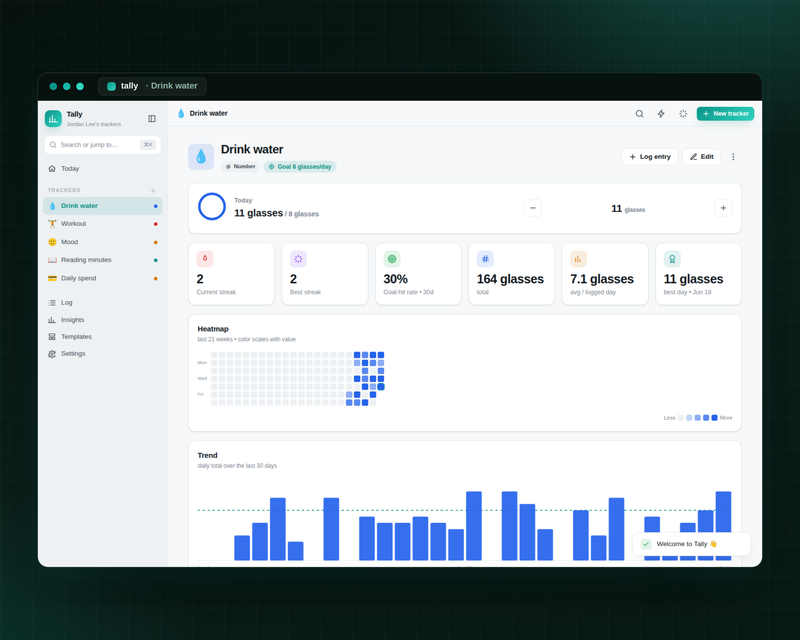Click the Search or jump to field
Screen dimensions: 800x640
[103, 145]
